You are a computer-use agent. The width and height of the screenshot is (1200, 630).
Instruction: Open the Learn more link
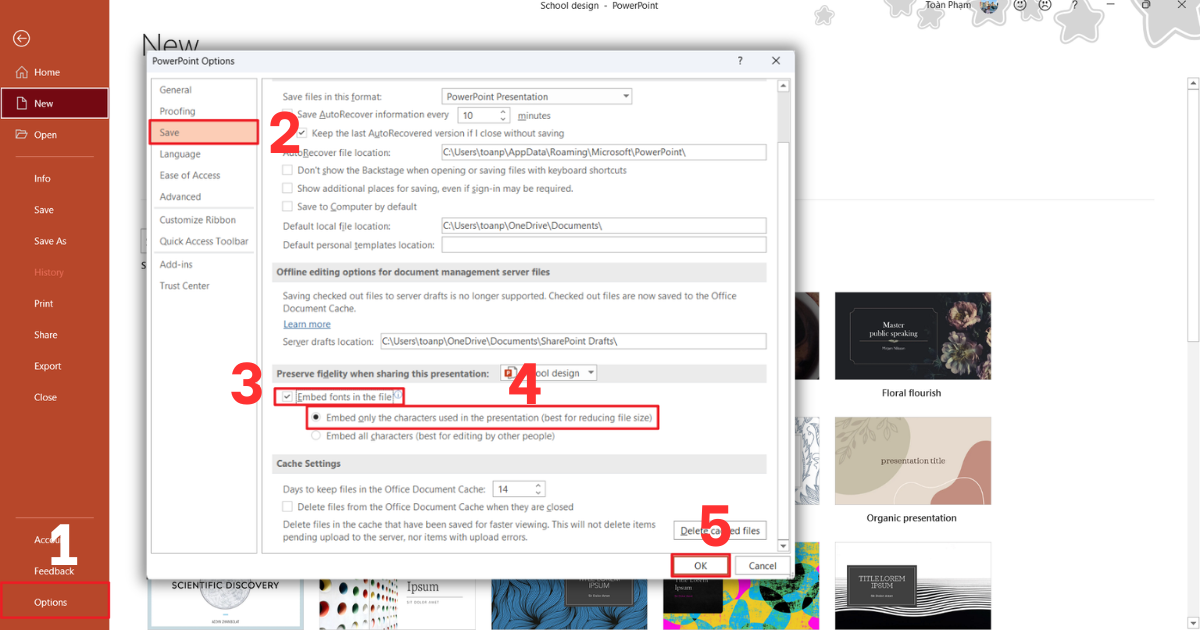coord(307,324)
